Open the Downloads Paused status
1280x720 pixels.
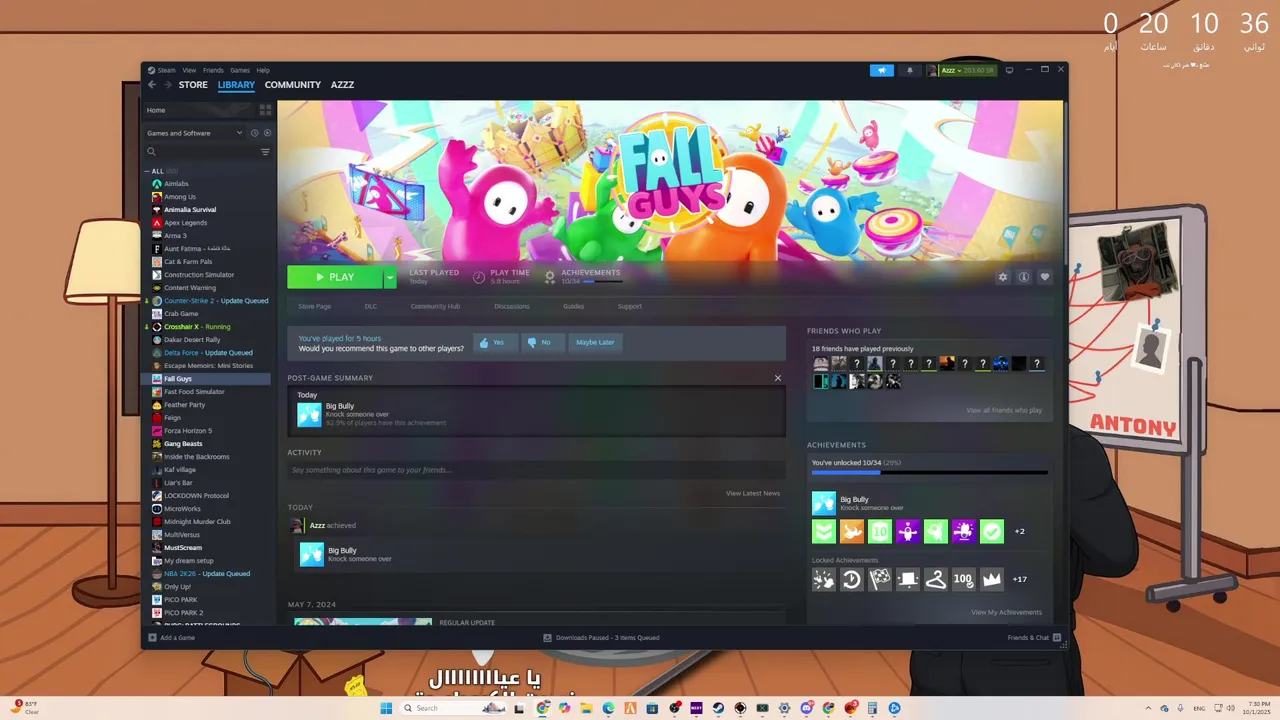601,637
